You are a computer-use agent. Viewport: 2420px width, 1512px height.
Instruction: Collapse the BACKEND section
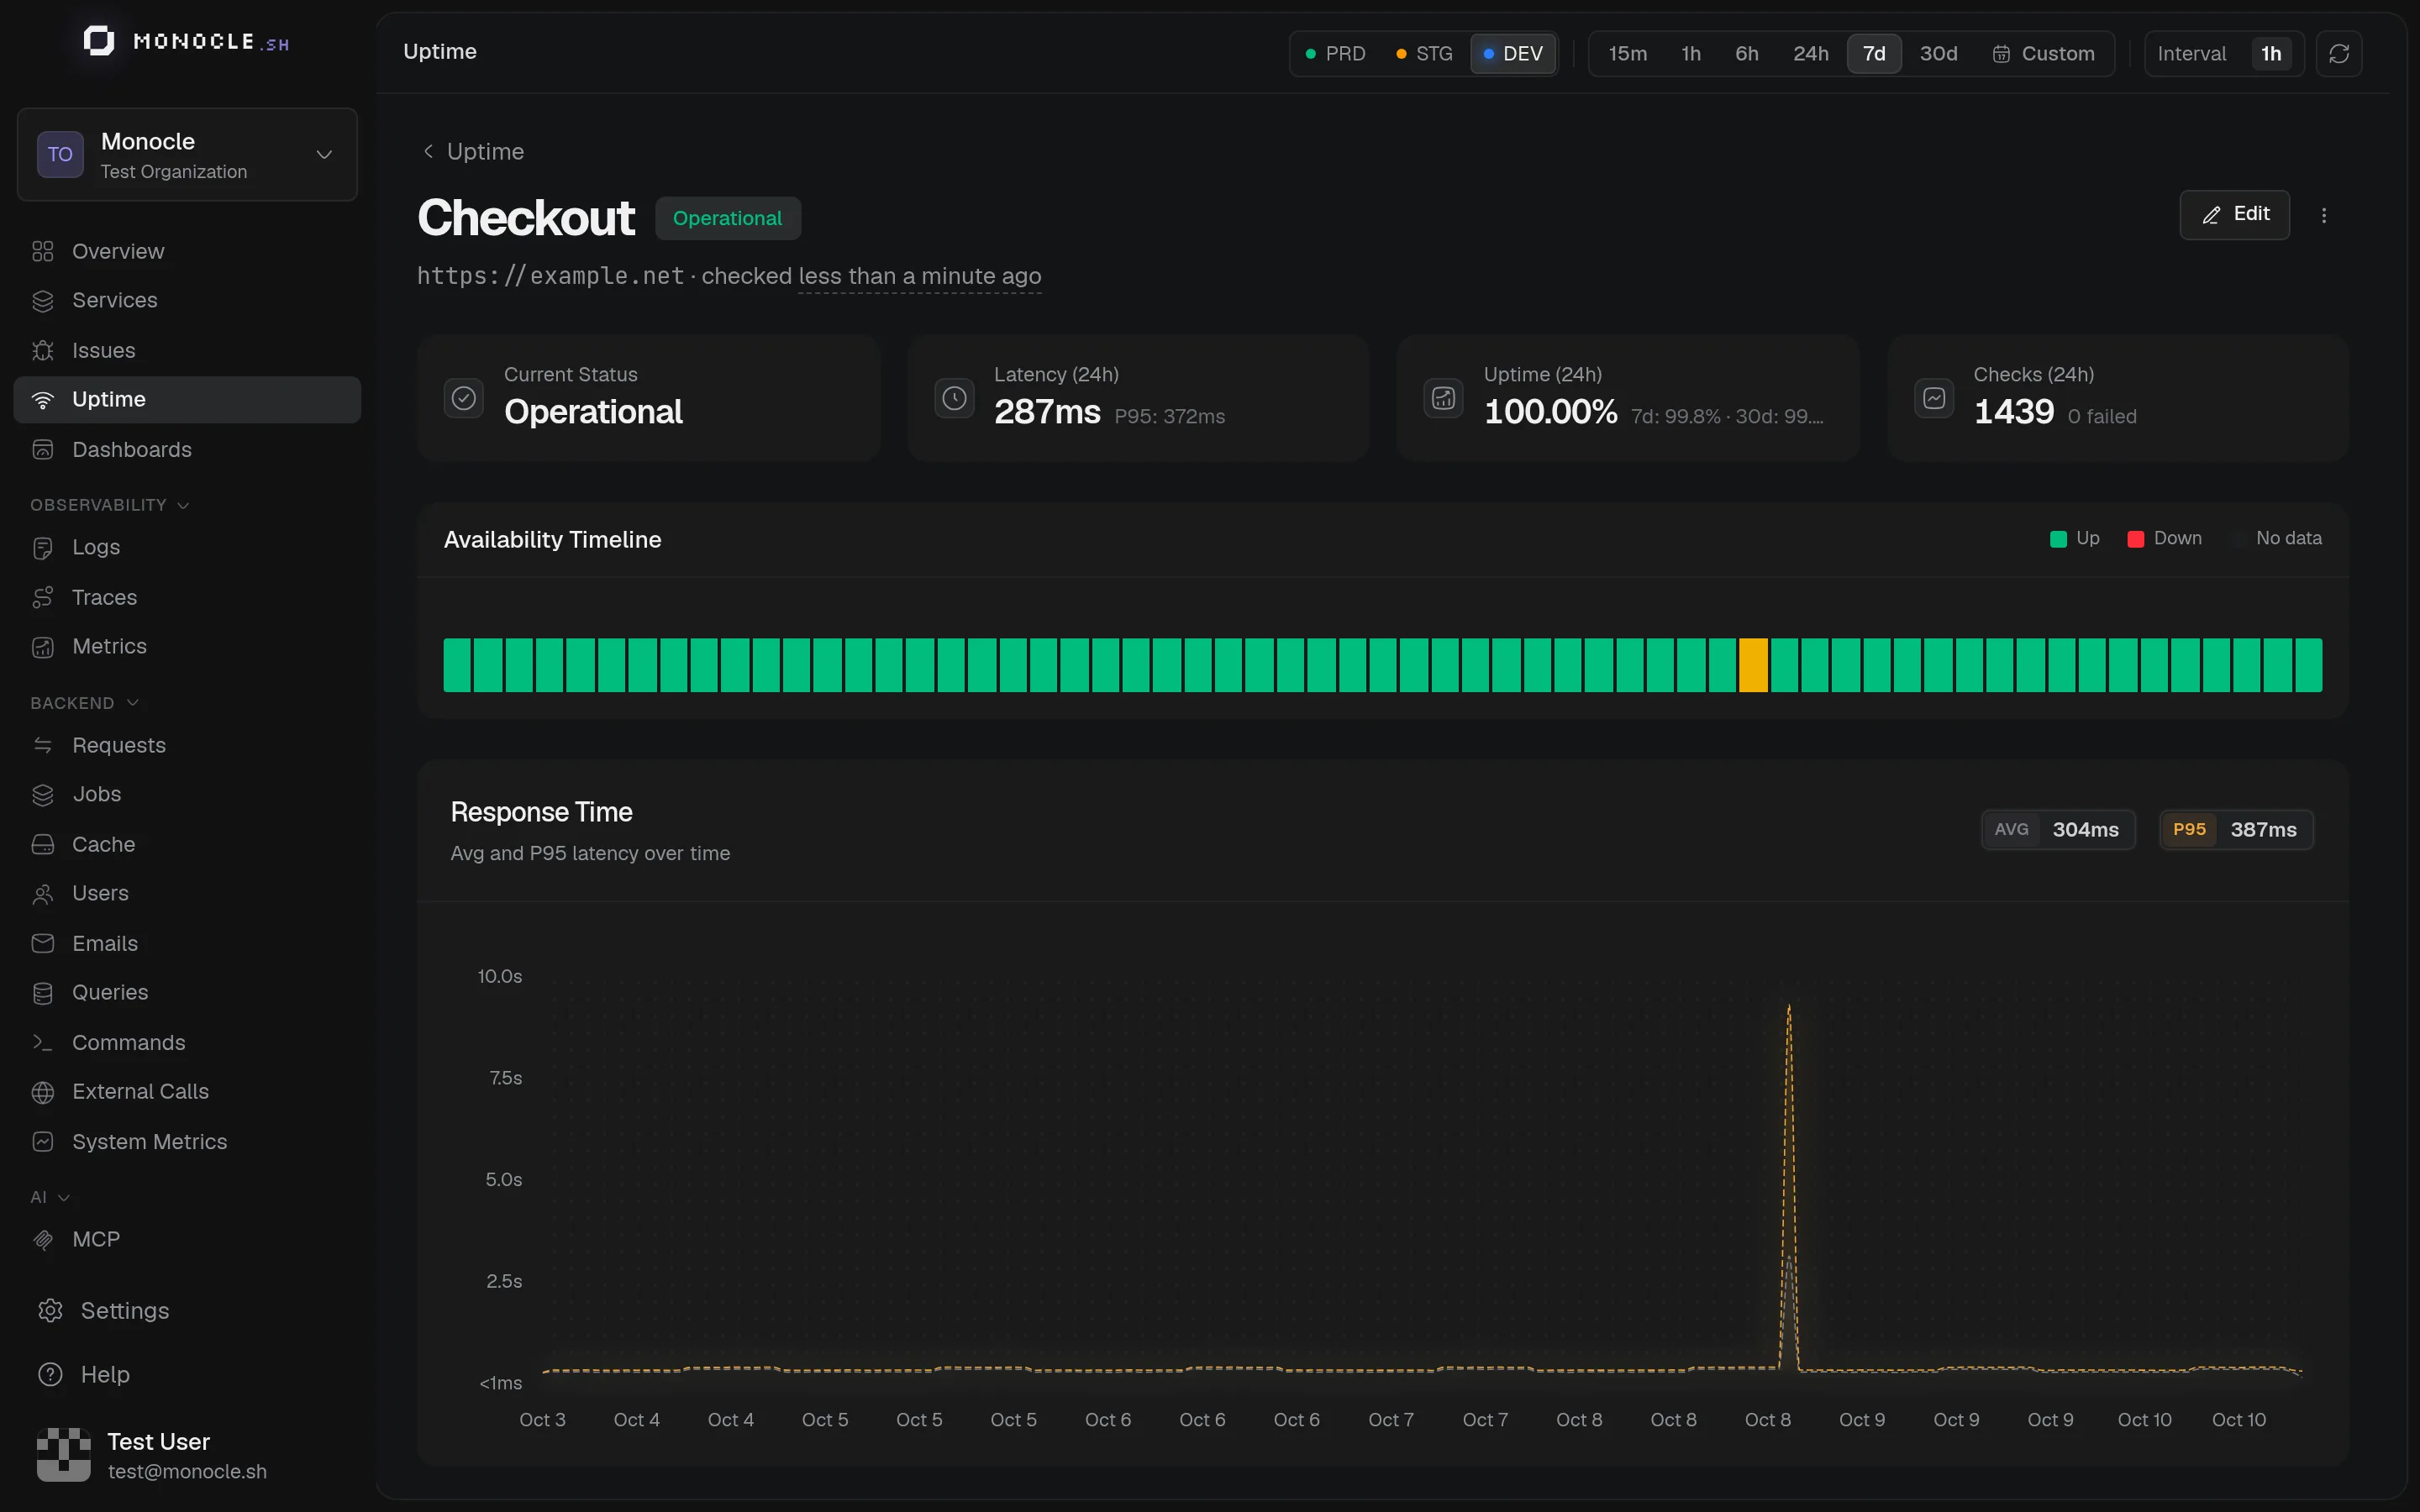pos(85,703)
